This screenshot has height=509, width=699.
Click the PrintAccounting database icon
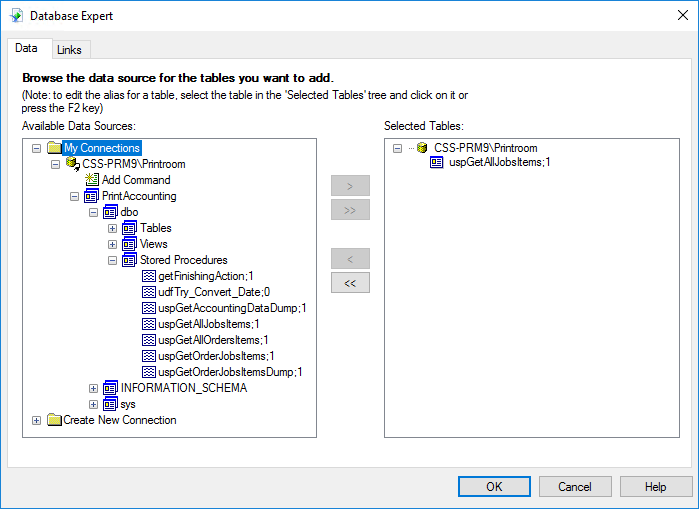pos(91,196)
